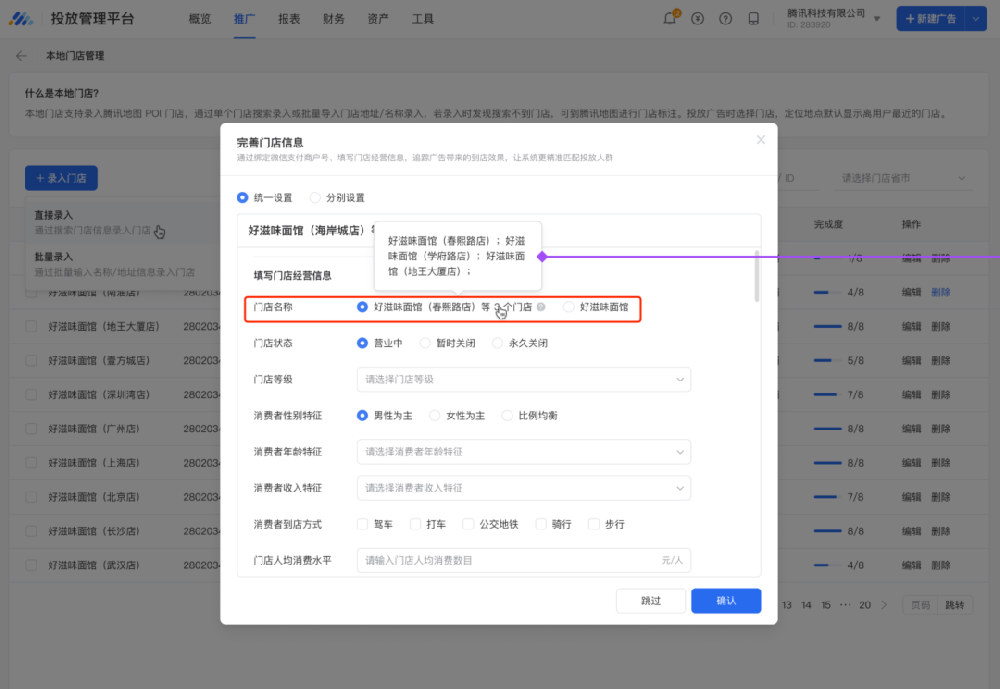Select the 分别设置 radio option
The height and width of the screenshot is (689, 1000).
click(316, 198)
